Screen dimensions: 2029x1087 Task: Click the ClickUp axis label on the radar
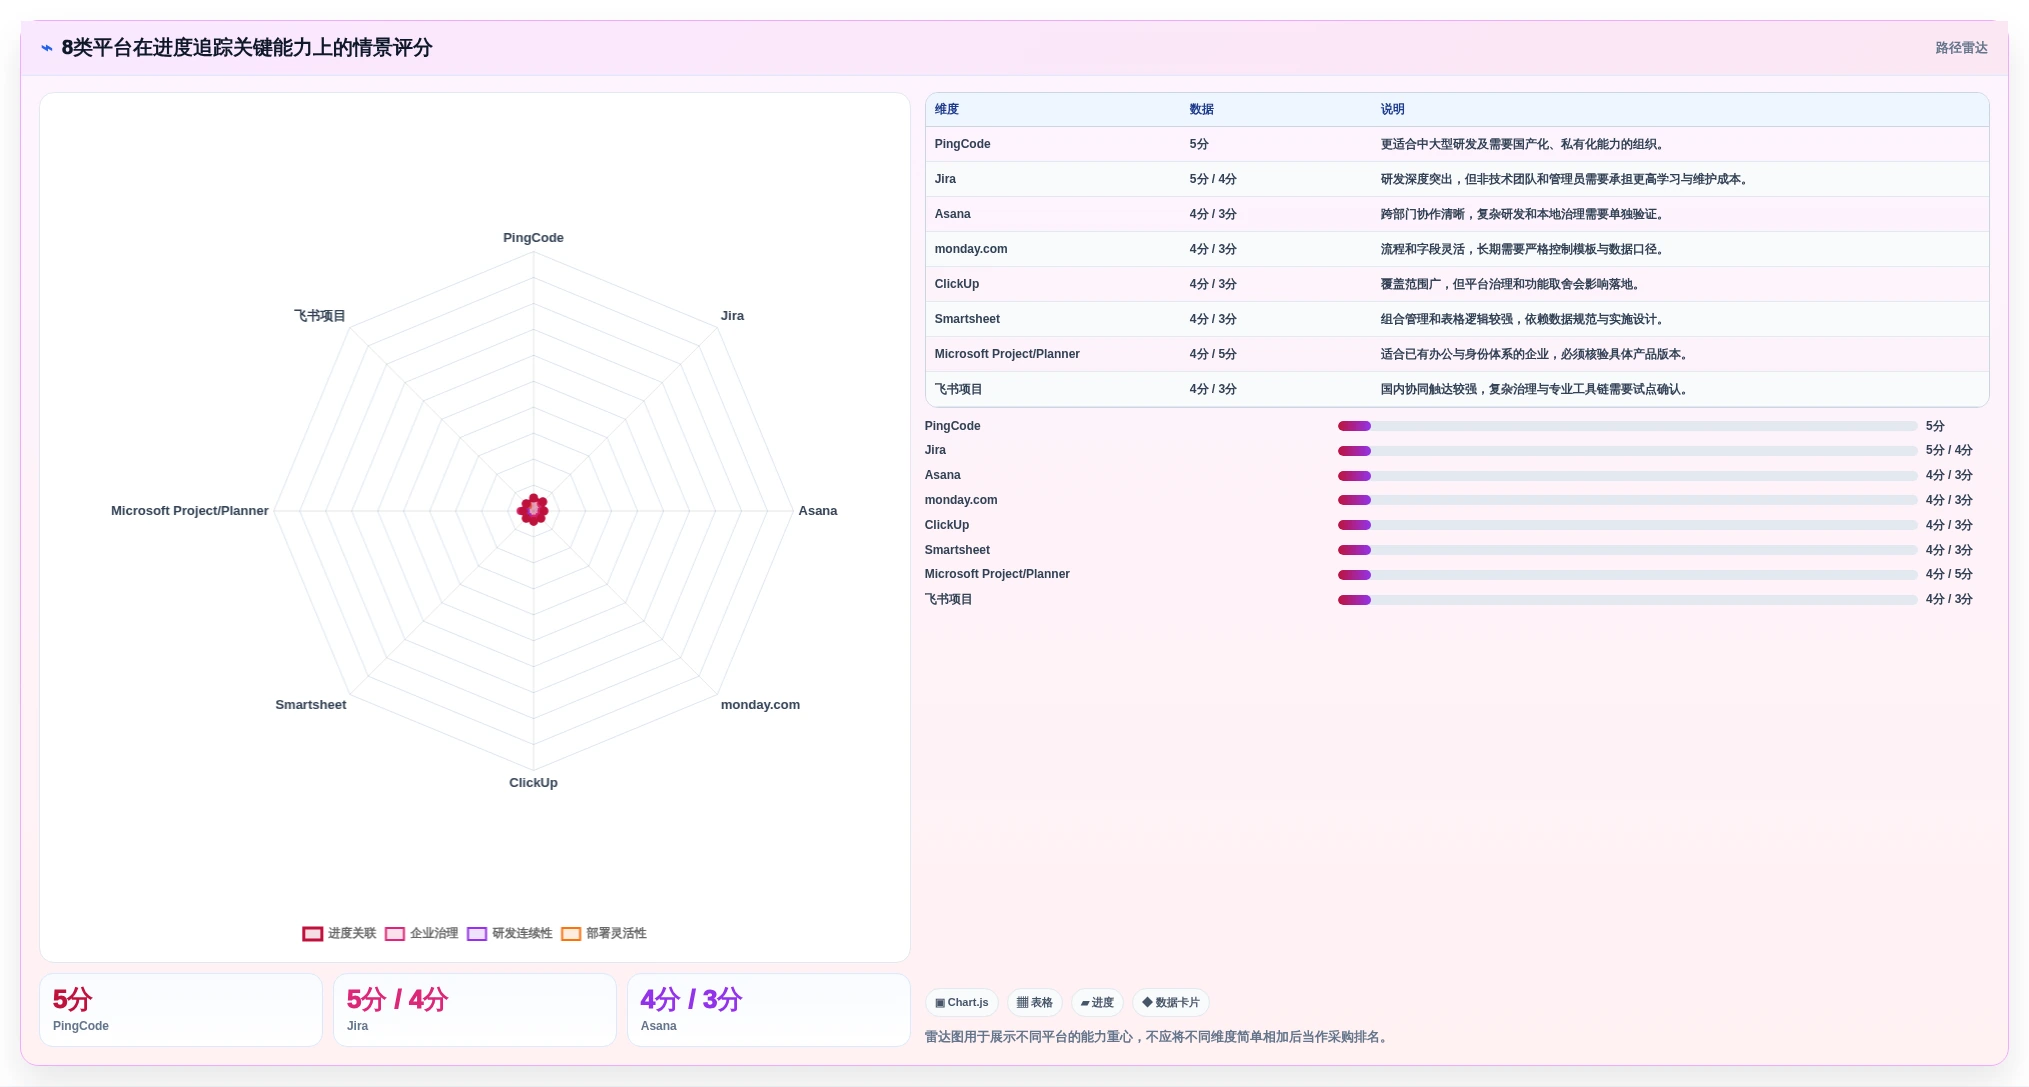(533, 783)
